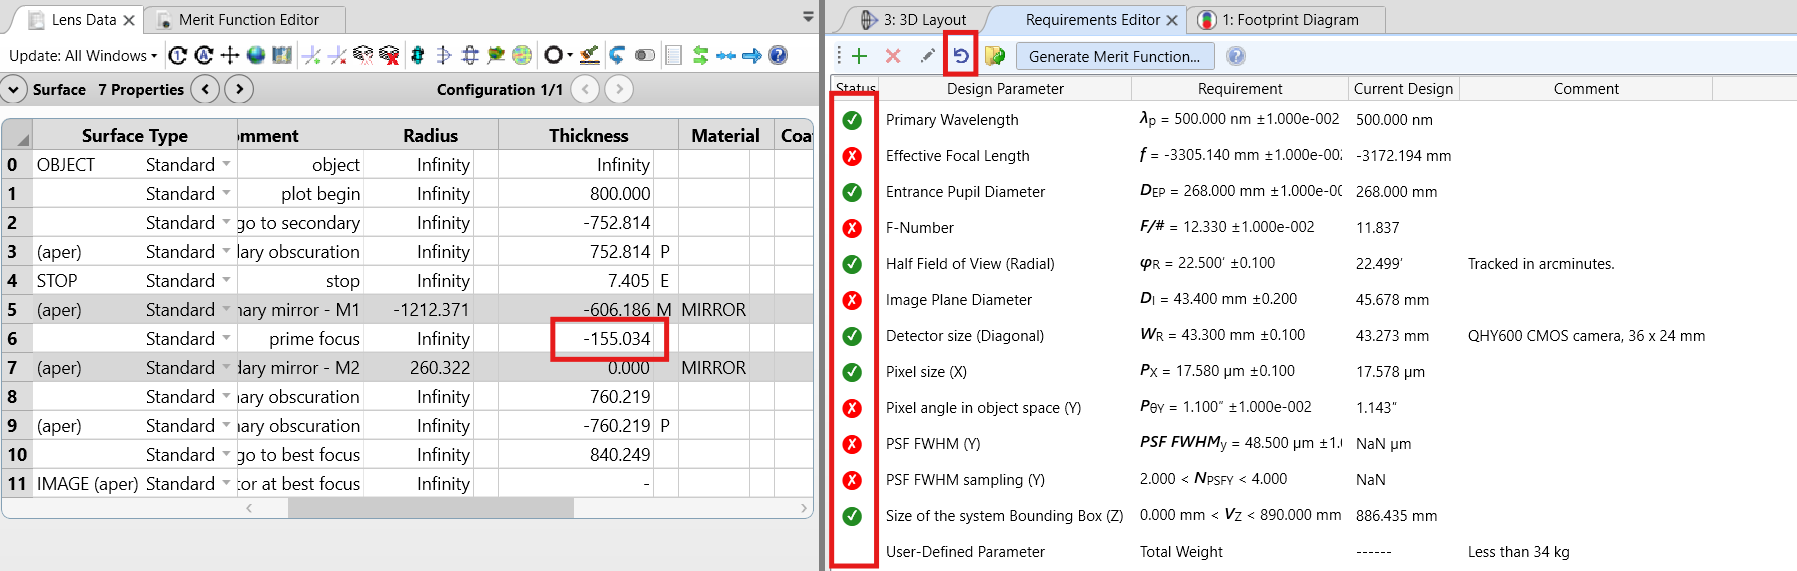Open surface type dropdown on STOP row
The width and height of the screenshot is (1797, 571).
click(x=226, y=280)
